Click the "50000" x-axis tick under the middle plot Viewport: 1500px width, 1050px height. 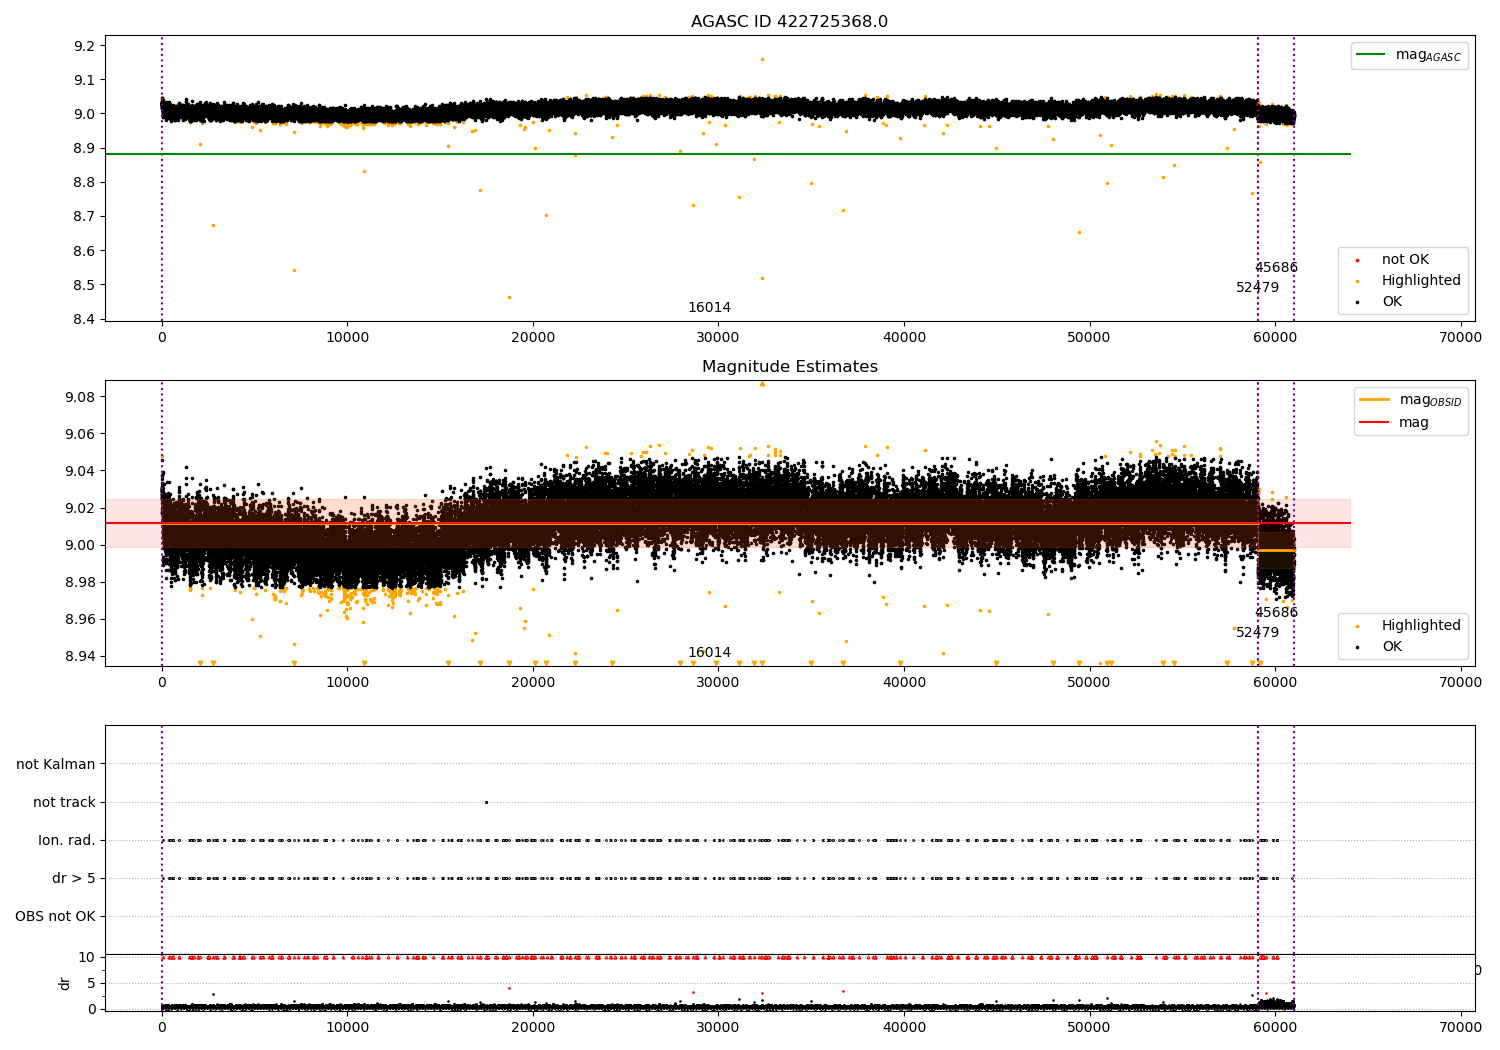click(1089, 683)
